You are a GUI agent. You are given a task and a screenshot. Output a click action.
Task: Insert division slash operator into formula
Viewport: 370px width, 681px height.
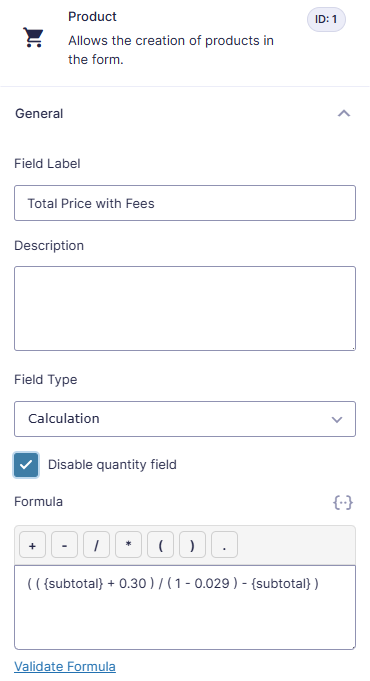pyautogui.click(x=96, y=545)
